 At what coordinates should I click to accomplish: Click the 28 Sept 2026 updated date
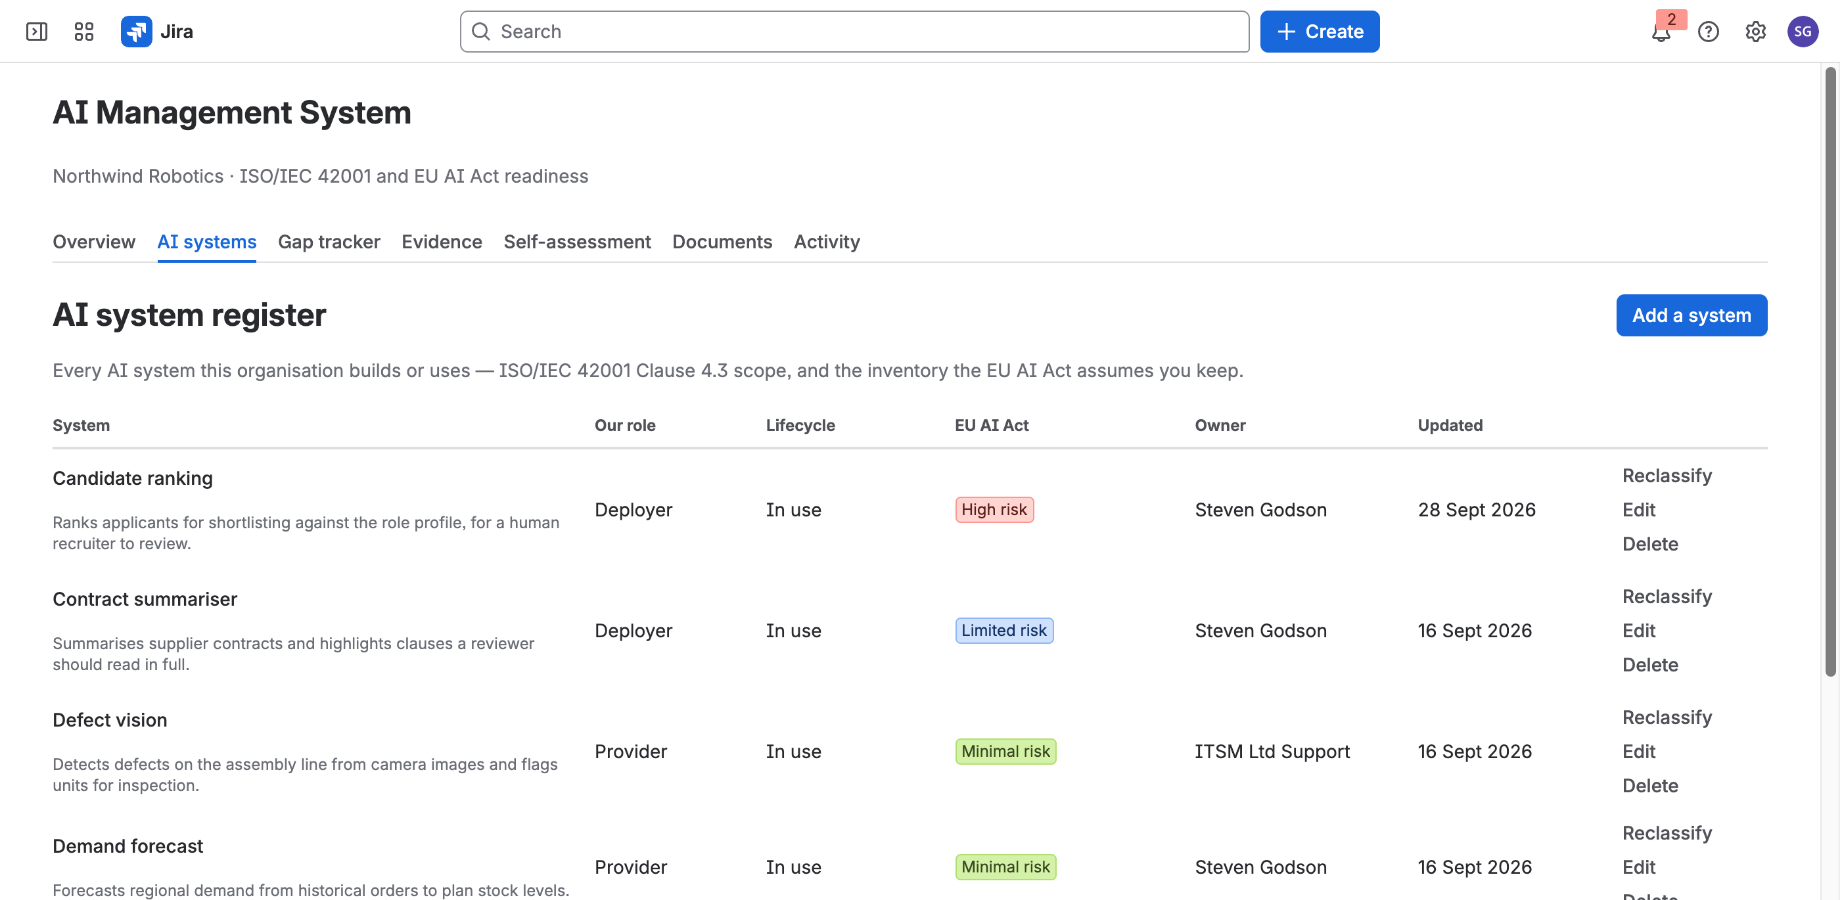tap(1476, 510)
